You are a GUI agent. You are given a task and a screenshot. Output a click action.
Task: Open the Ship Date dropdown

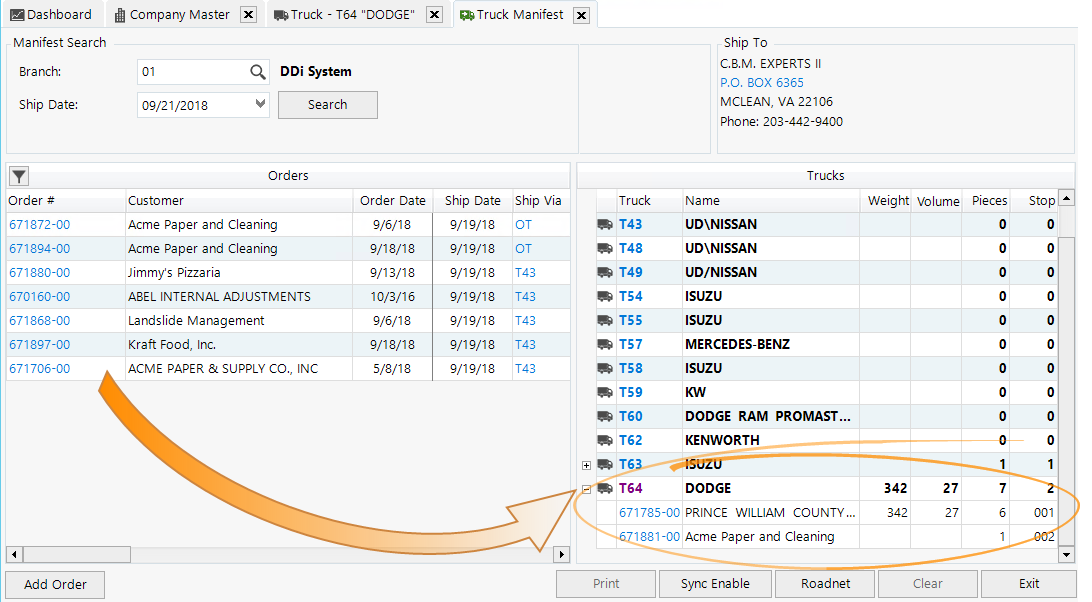pyautogui.click(x=261, y=104)
